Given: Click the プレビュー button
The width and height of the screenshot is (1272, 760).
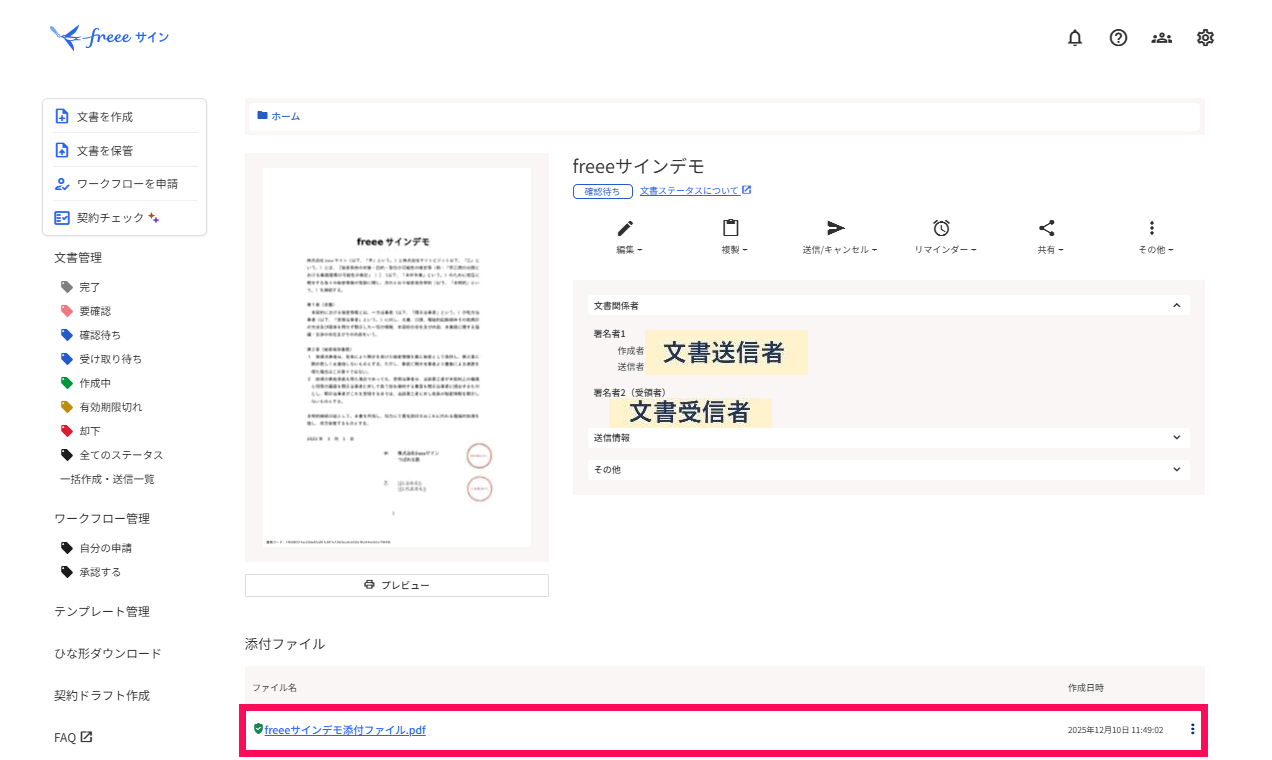Looking at the screenshot, I should pos(396,585).
